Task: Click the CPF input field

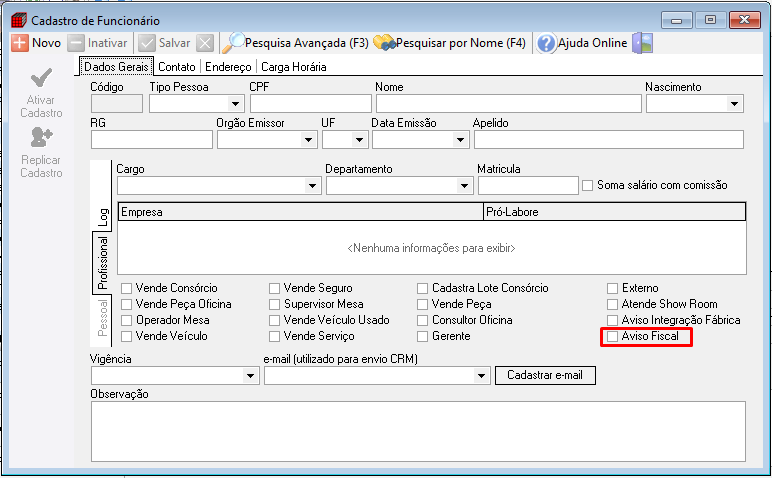Action: [311, 104]
